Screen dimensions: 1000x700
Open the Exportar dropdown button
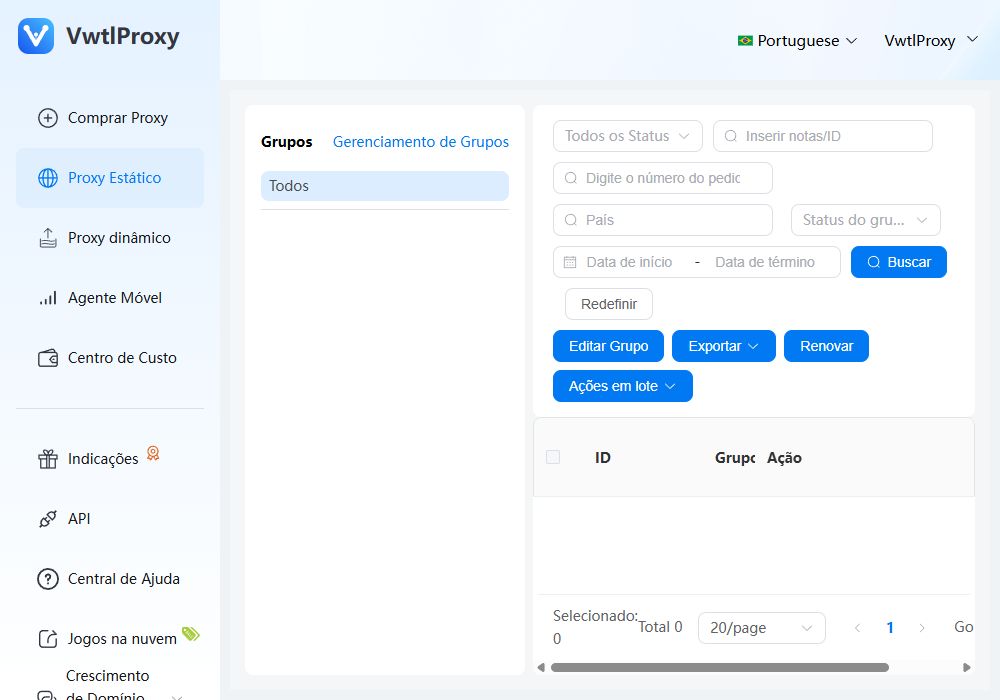tap(724, 346)
